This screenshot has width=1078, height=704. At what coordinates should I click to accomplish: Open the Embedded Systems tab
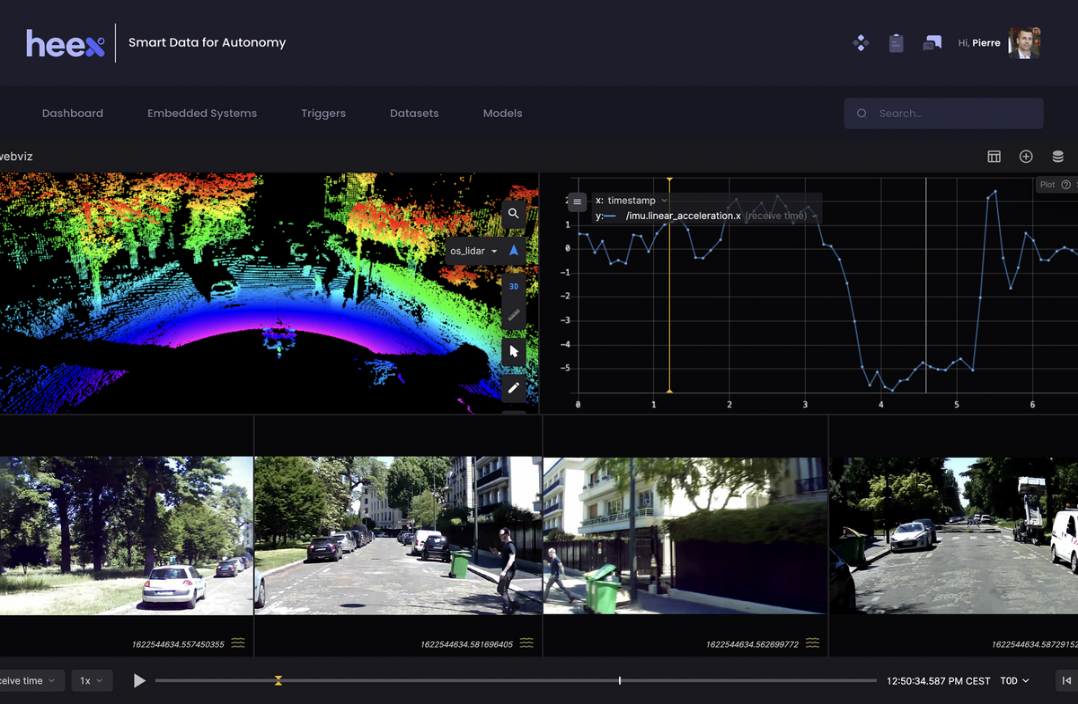coord(202,113)
